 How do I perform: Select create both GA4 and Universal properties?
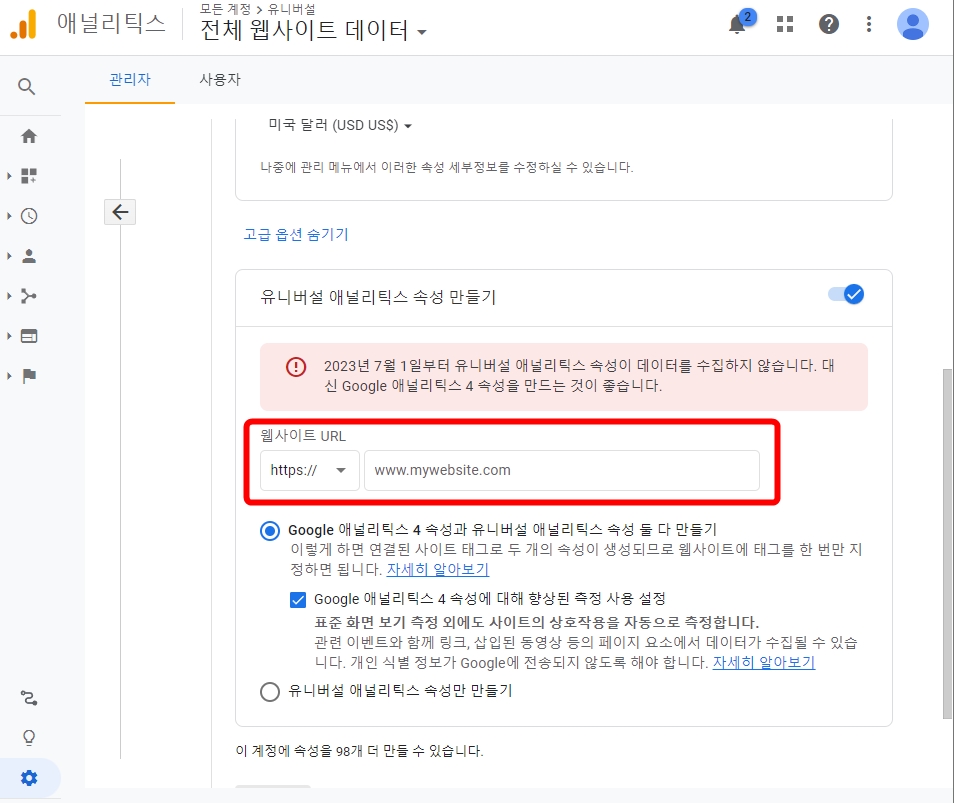point(270,530)
